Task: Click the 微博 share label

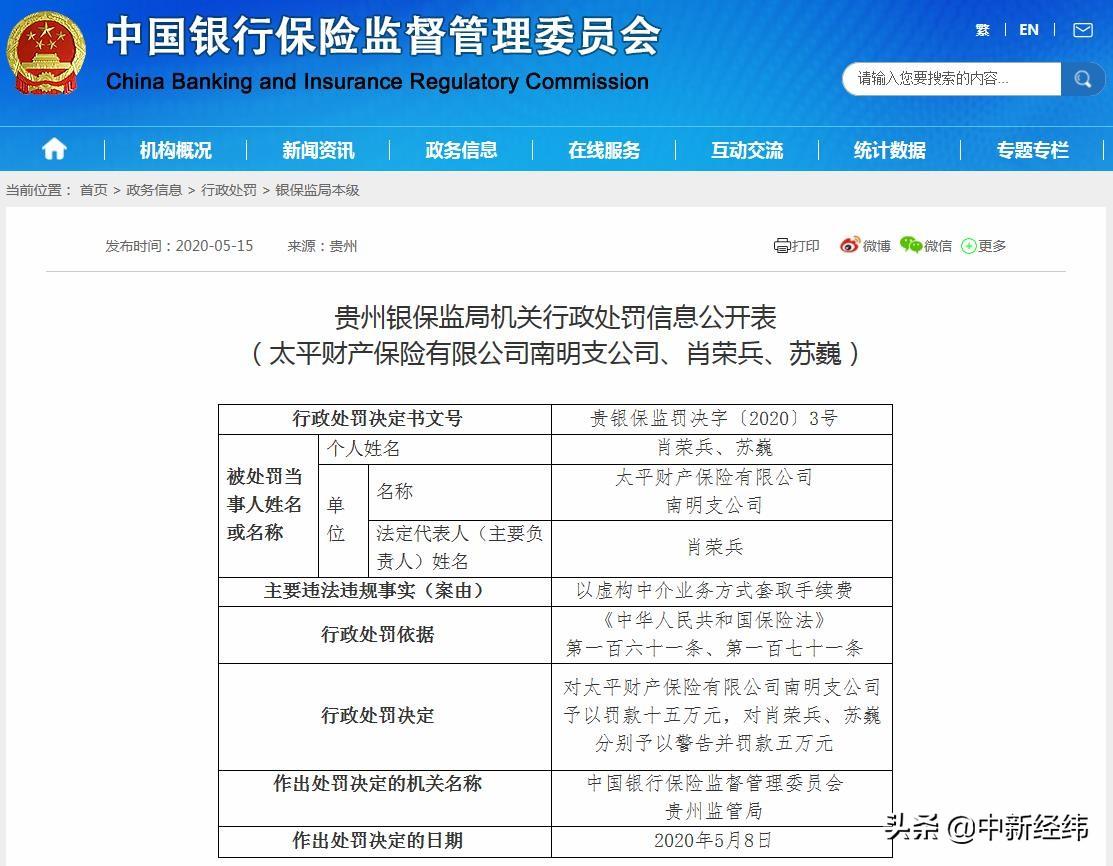Action: (x=877, y=246)
